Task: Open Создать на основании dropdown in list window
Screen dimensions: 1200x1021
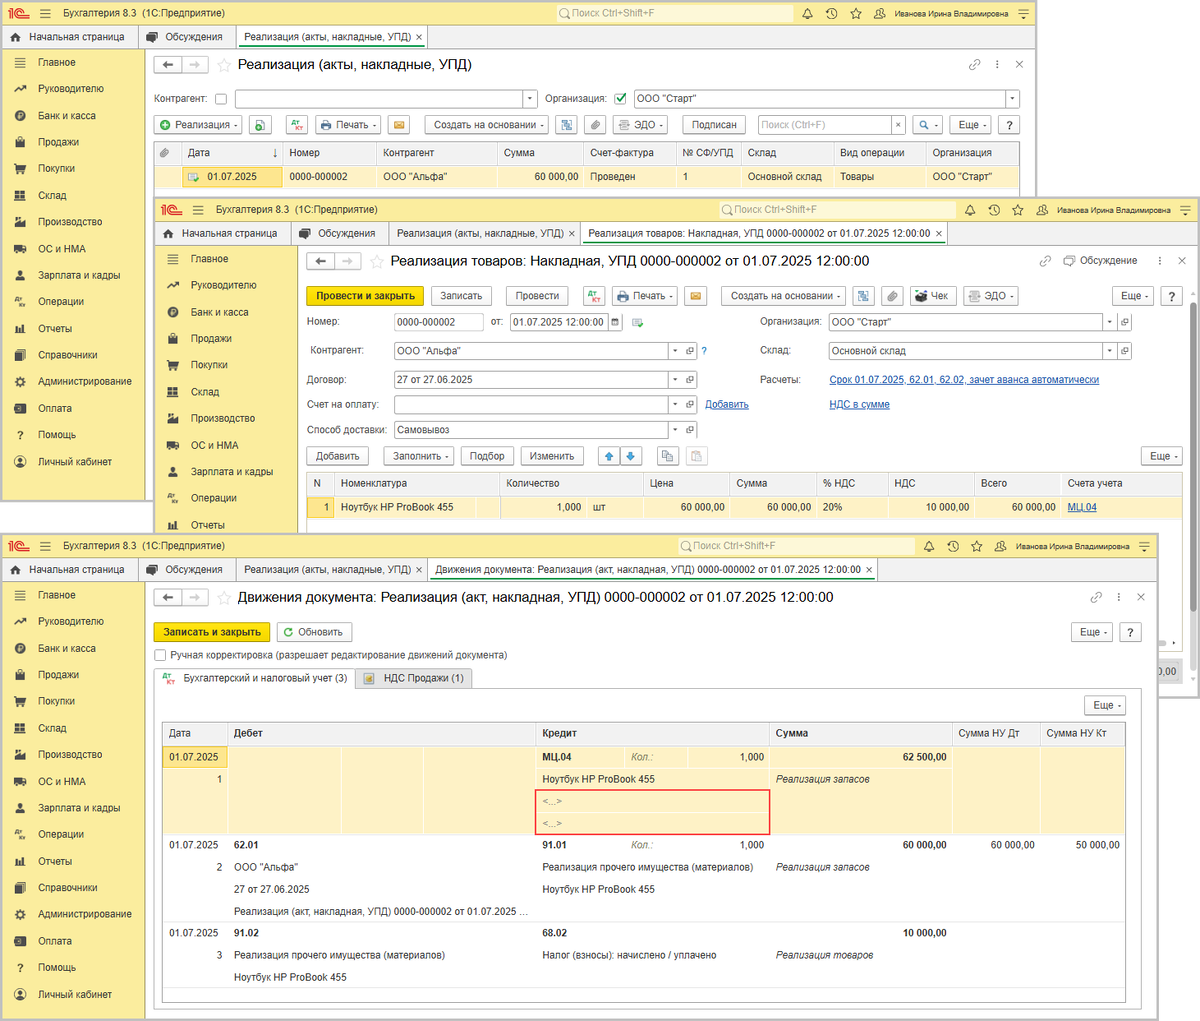Action: pos(487,125)
